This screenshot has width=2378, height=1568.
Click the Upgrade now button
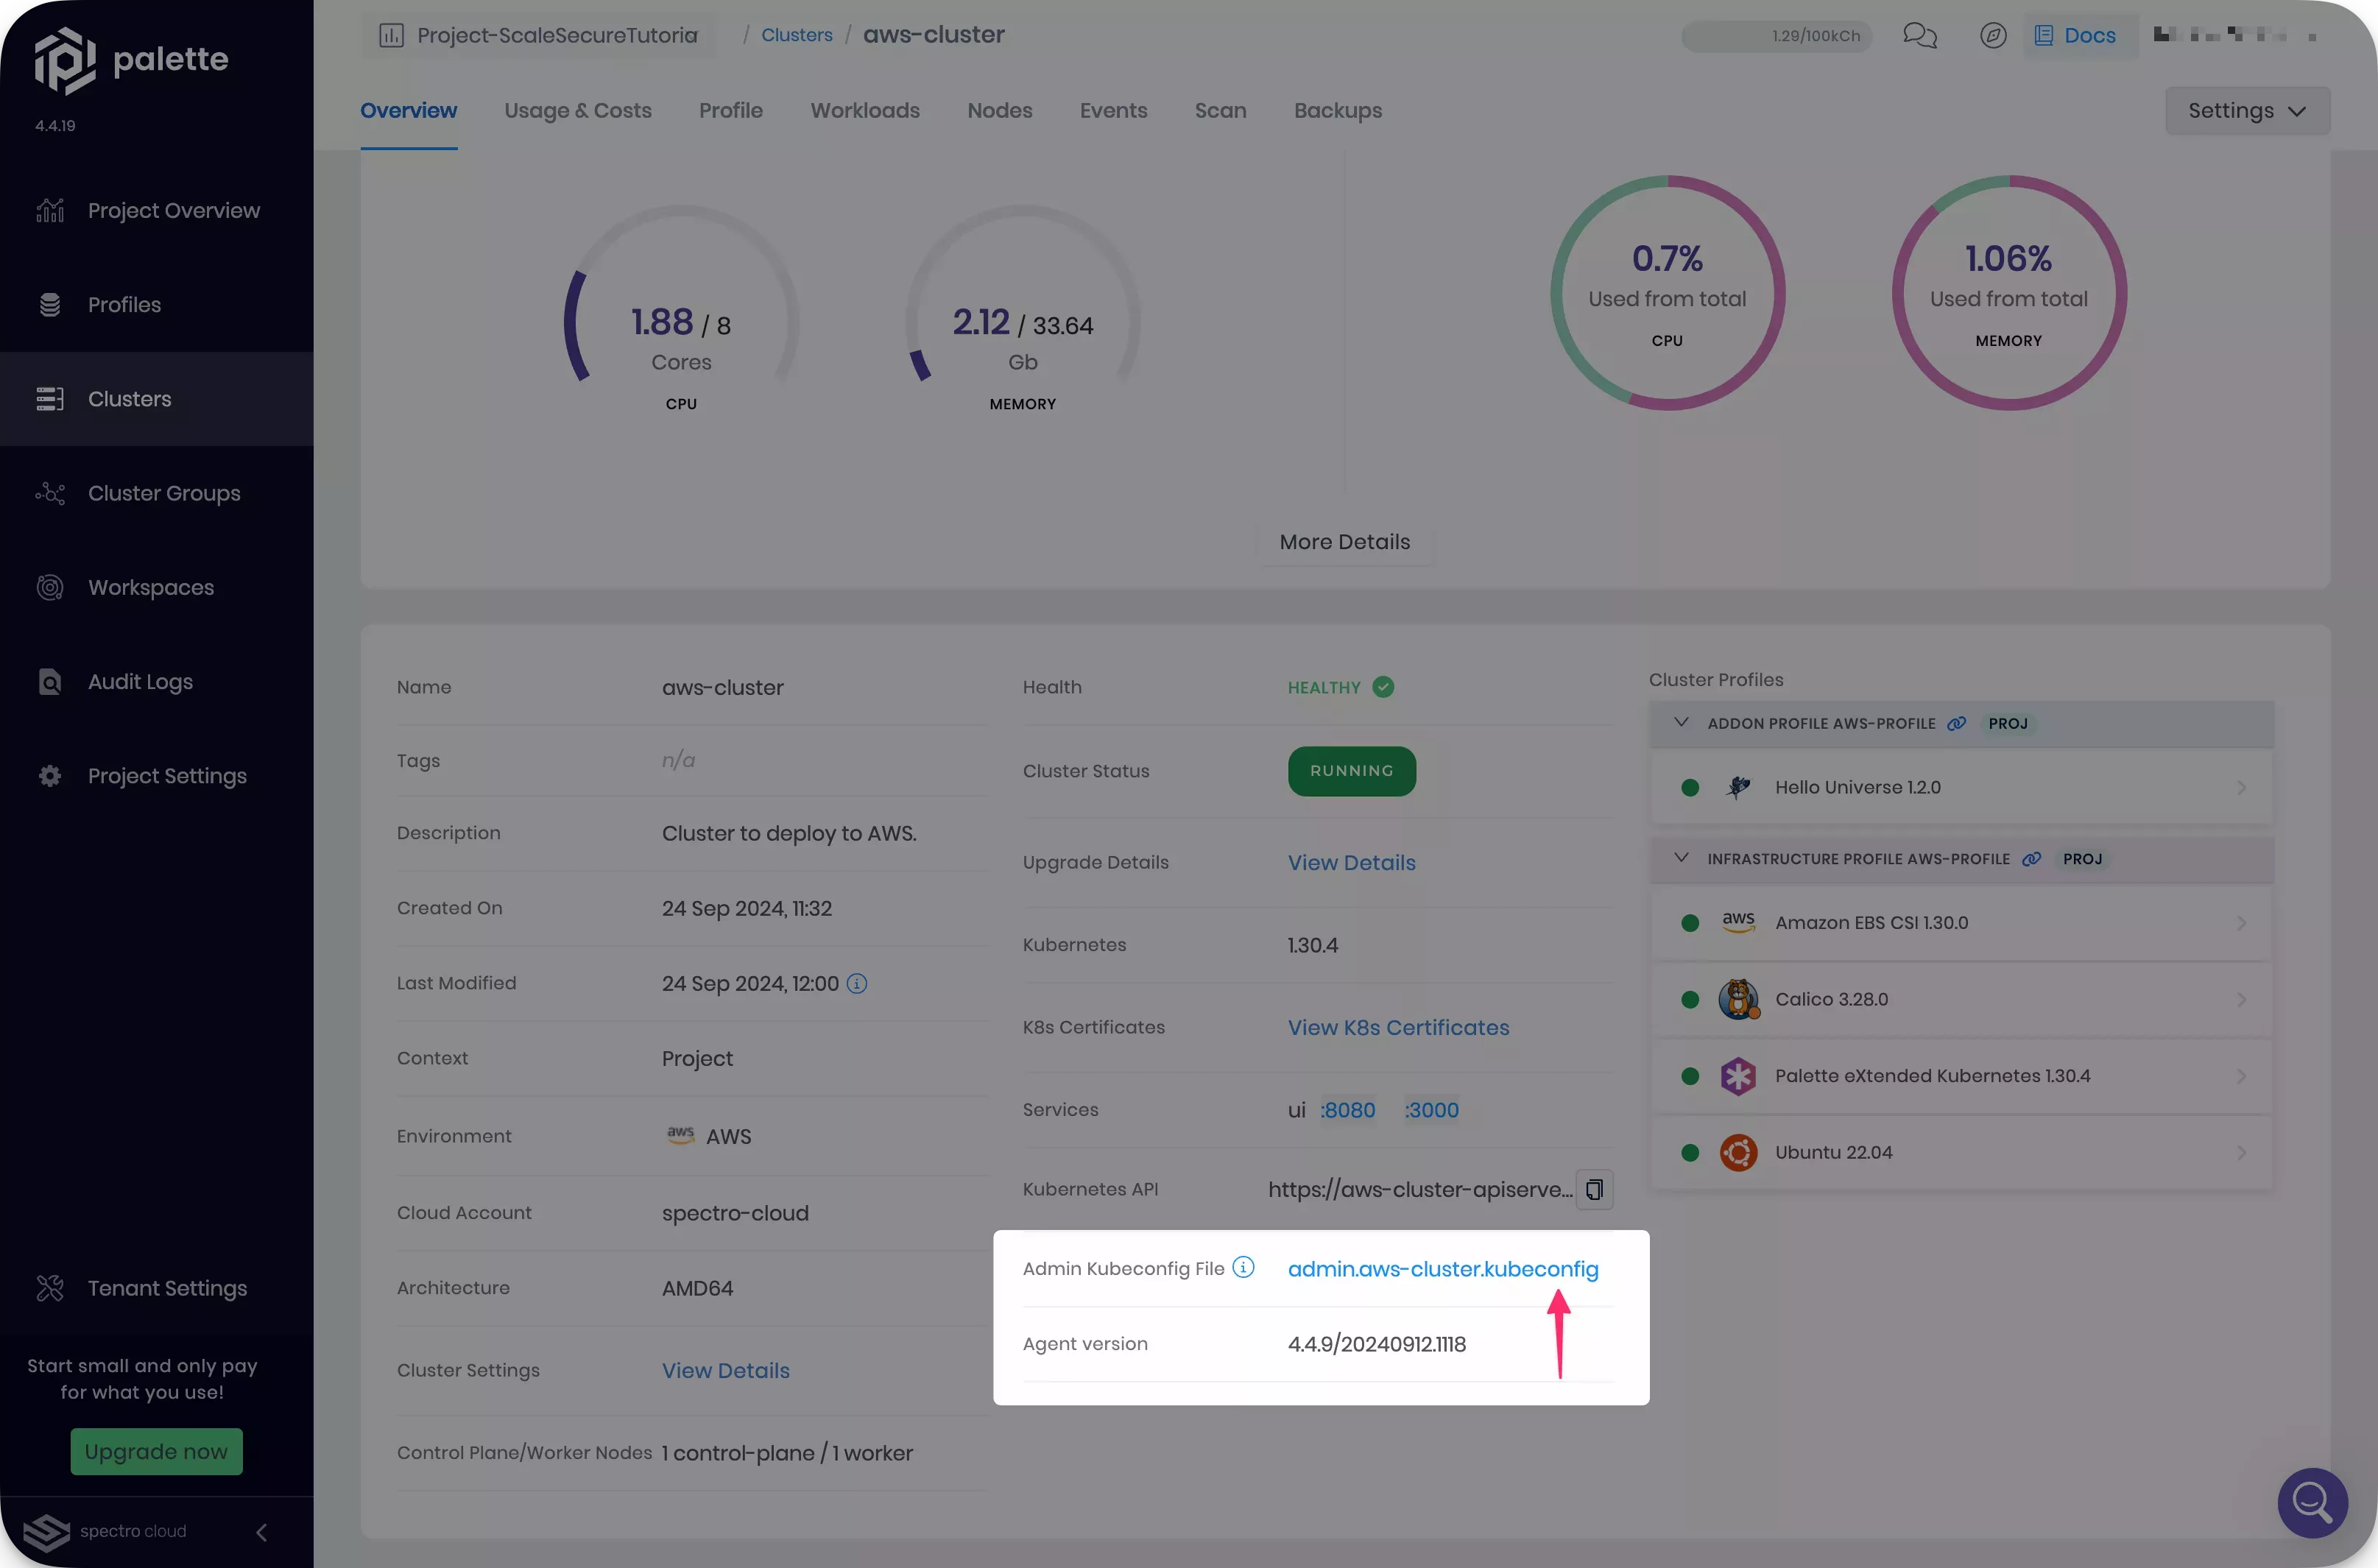point(156,1451)
